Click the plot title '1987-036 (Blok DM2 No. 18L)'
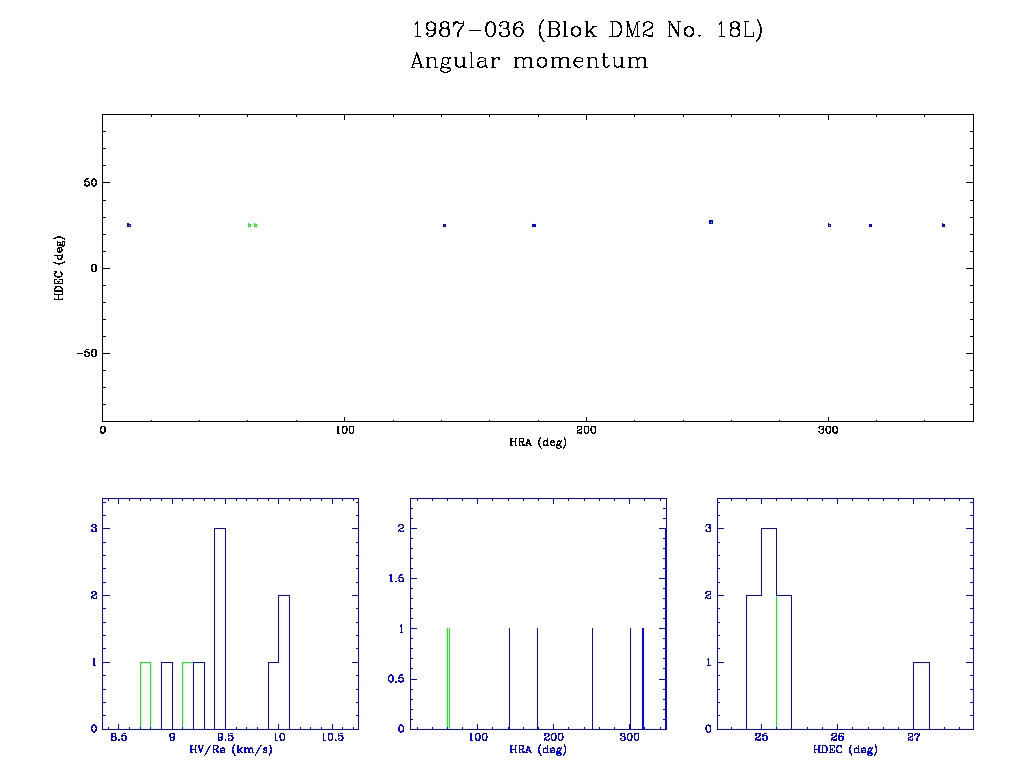Screen dimensions: 1024x768 tap(587, 30)
